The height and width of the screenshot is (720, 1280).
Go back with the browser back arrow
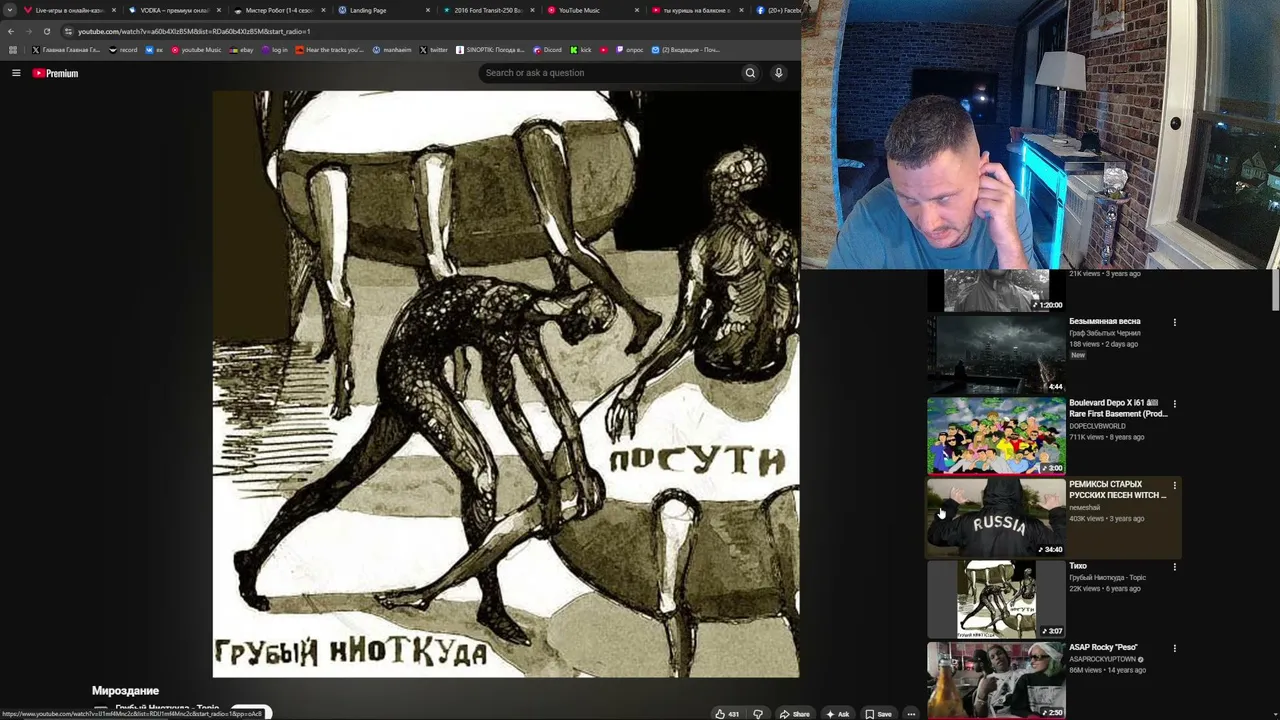click(11, 31)
